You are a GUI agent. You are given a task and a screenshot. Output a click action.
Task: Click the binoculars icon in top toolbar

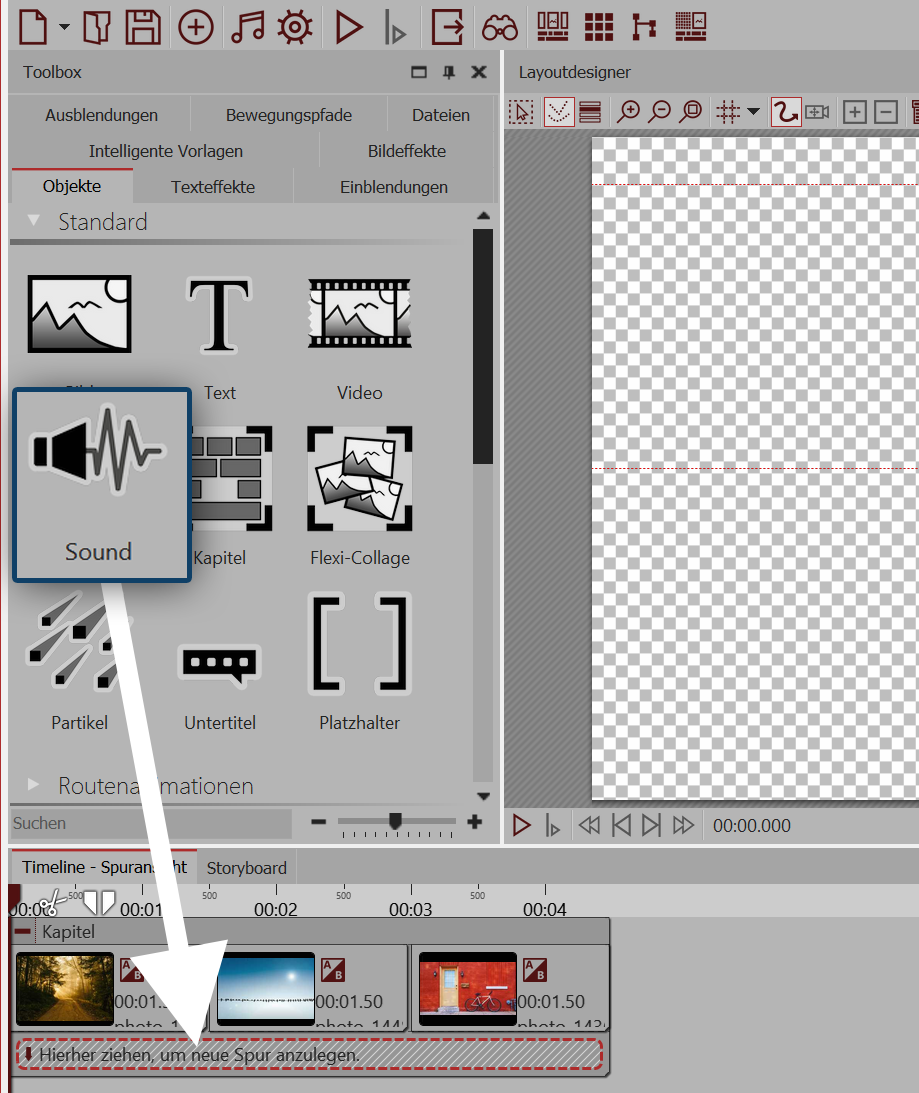(x=500, y=26)
